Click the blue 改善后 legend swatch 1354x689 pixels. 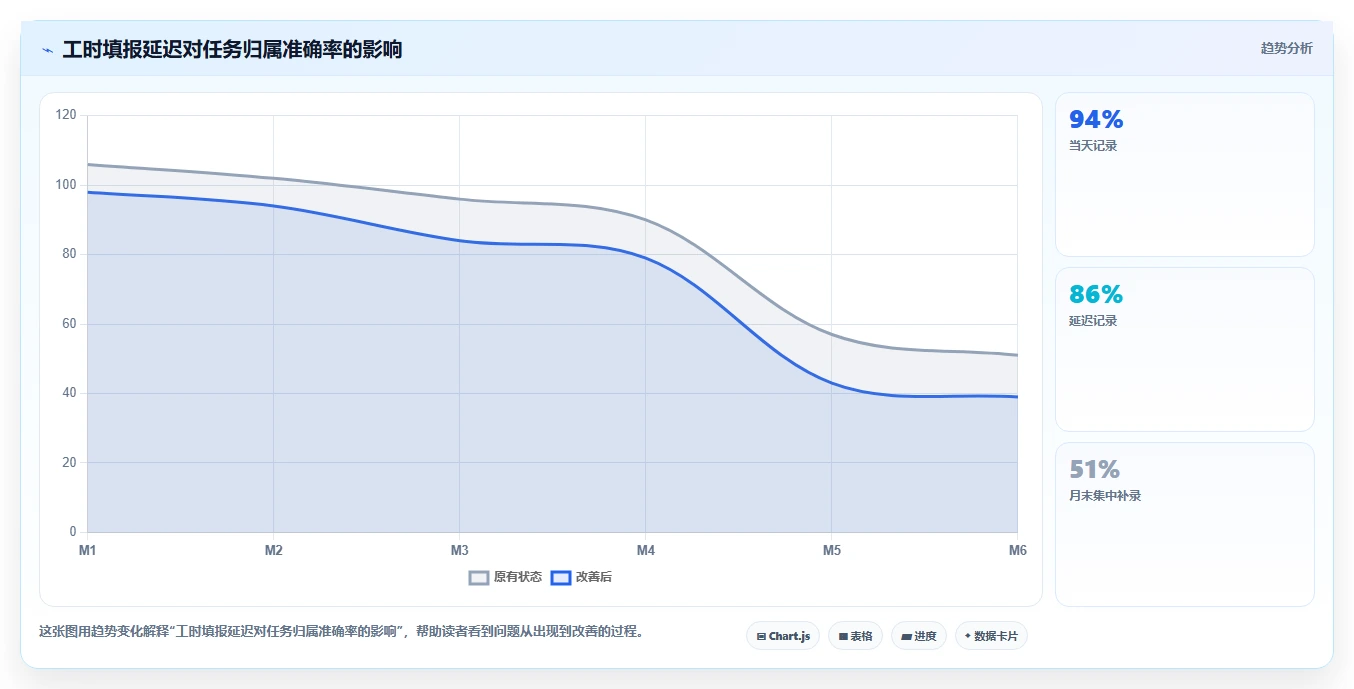(561, 577)
